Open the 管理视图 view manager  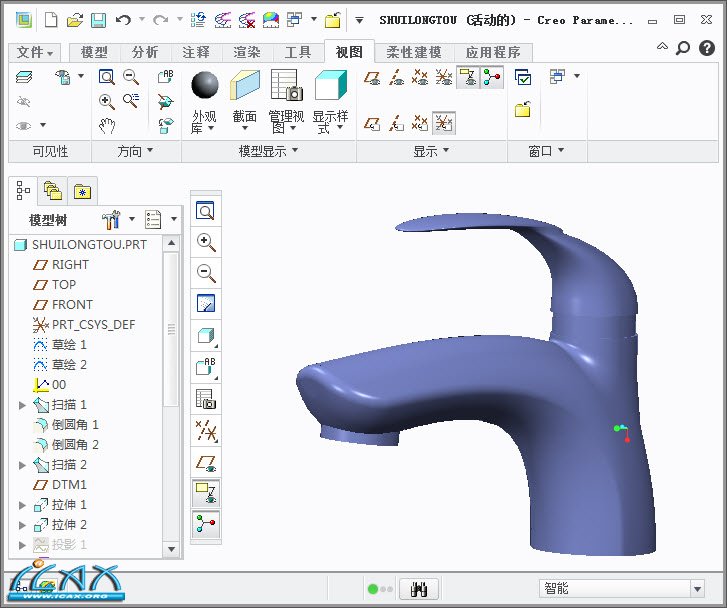coord(286,86)
